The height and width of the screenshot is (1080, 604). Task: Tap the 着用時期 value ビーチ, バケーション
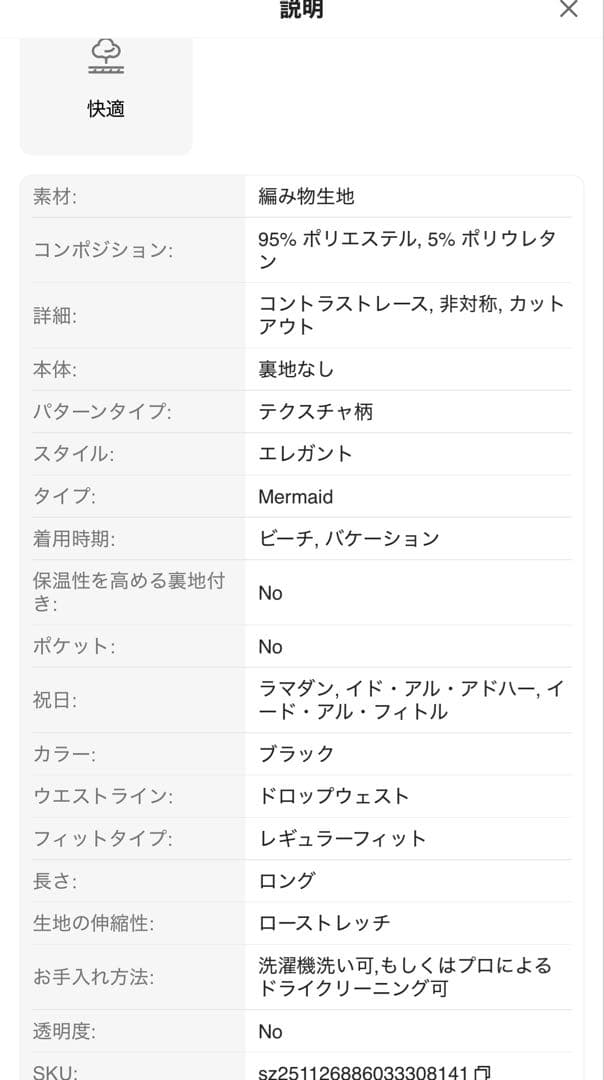click(x=348, y=539)
